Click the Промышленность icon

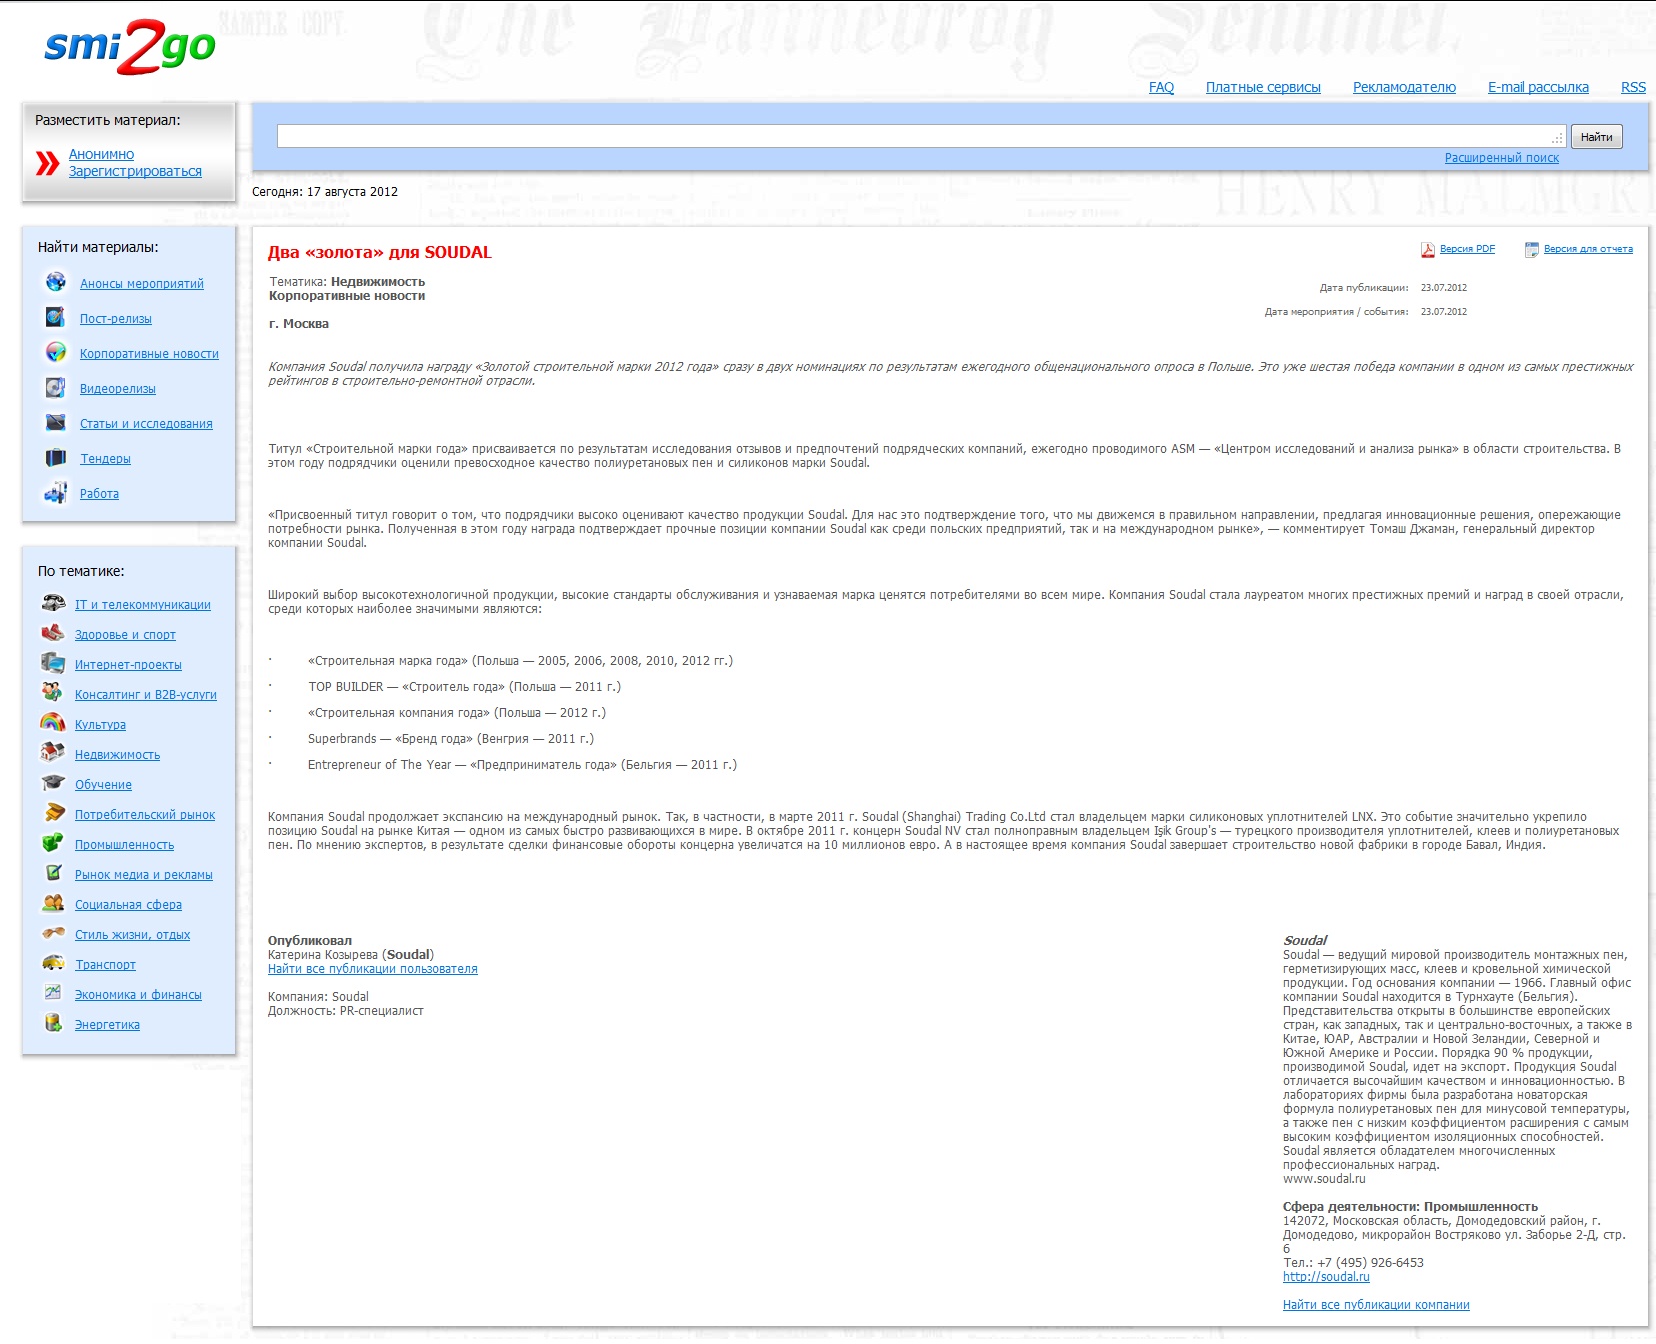53,843
